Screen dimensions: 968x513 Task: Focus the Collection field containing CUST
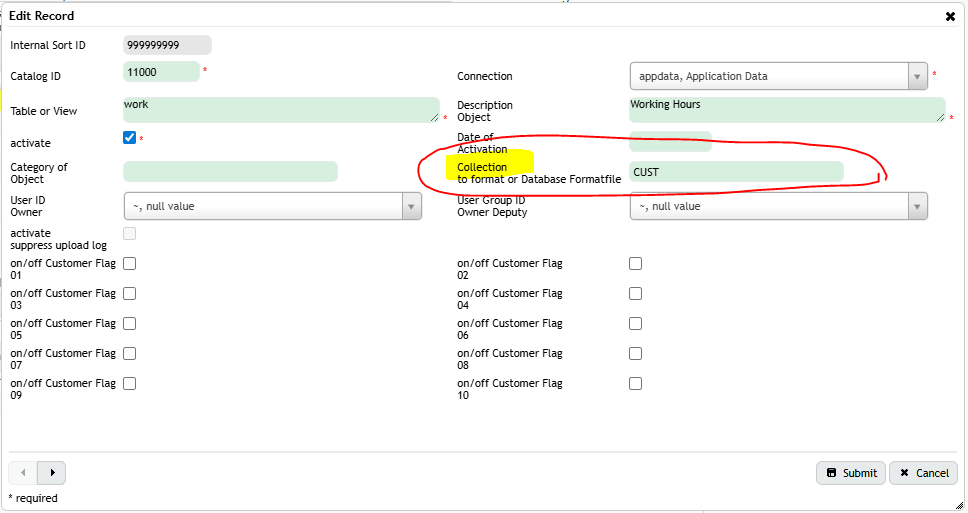pos(736,172)
